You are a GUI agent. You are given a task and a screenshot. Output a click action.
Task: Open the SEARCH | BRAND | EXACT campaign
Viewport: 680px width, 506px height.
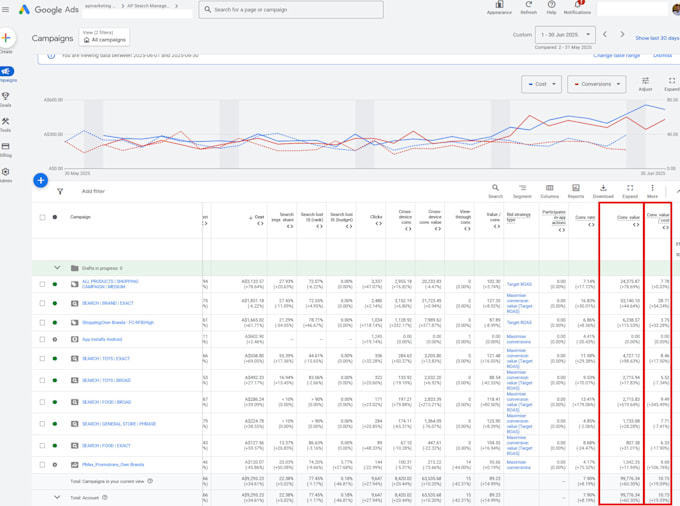click(x=108, y=303)
